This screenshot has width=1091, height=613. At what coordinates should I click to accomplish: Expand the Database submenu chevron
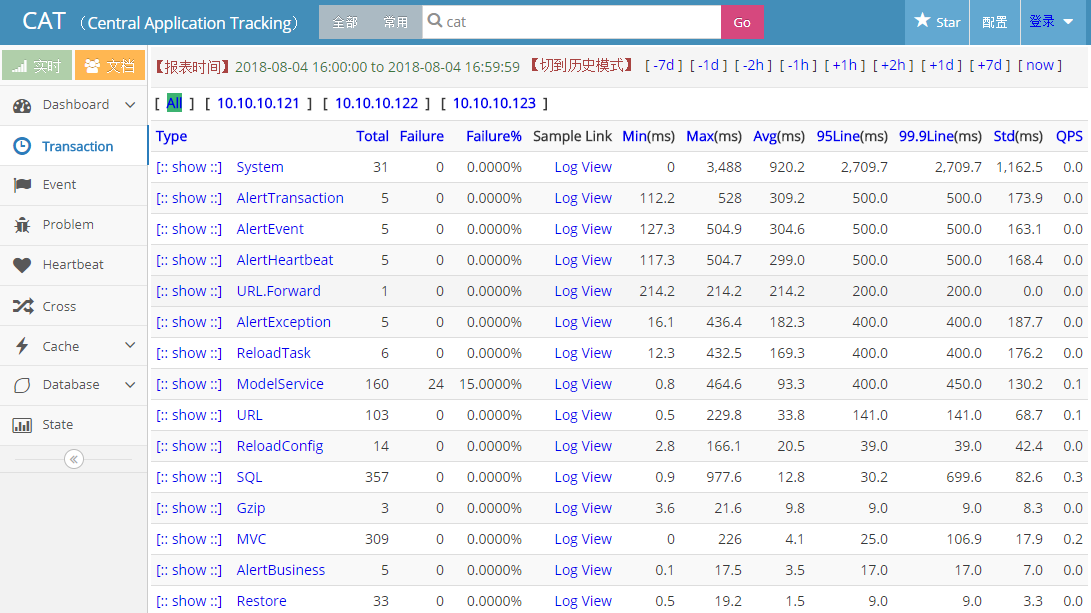[x=130, y=385]
